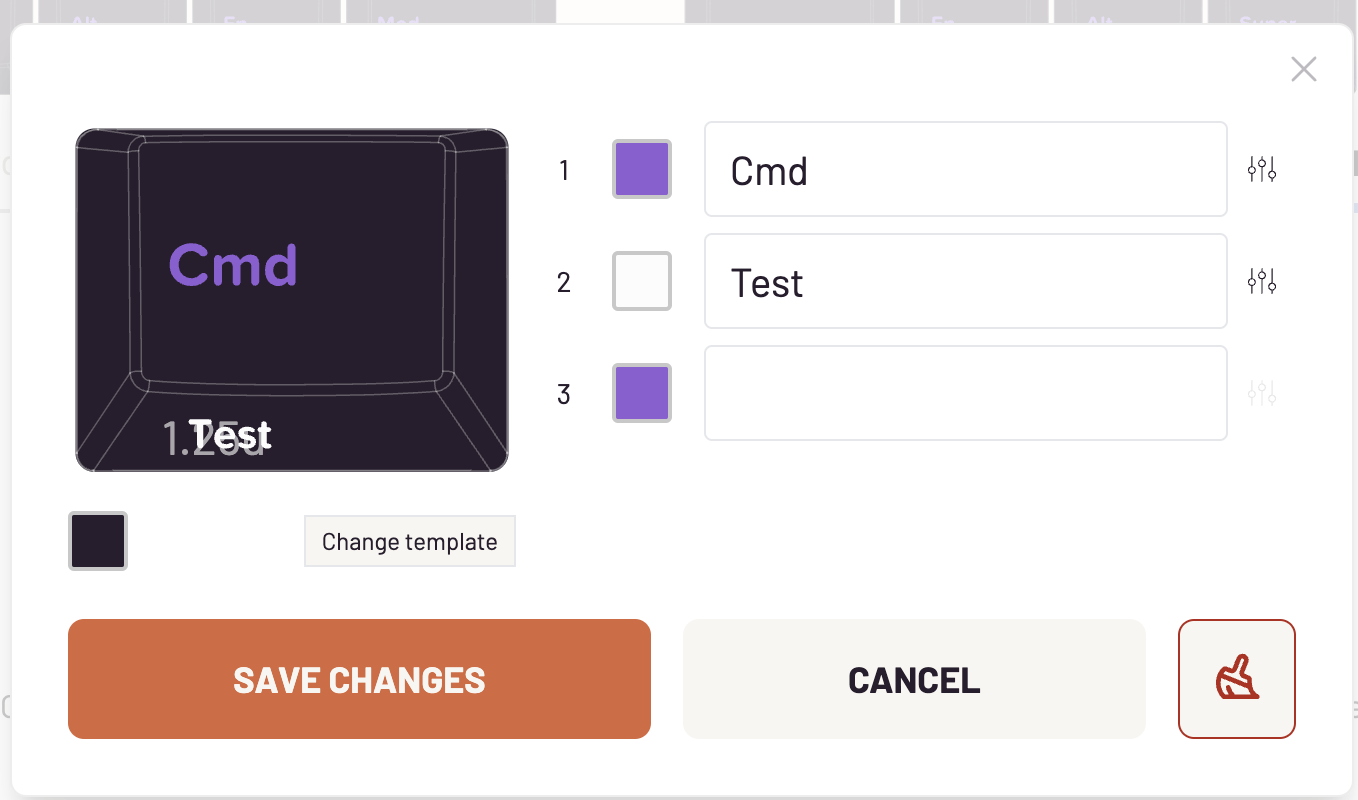Open the dark keycap background color swatch

pos(98,541)
